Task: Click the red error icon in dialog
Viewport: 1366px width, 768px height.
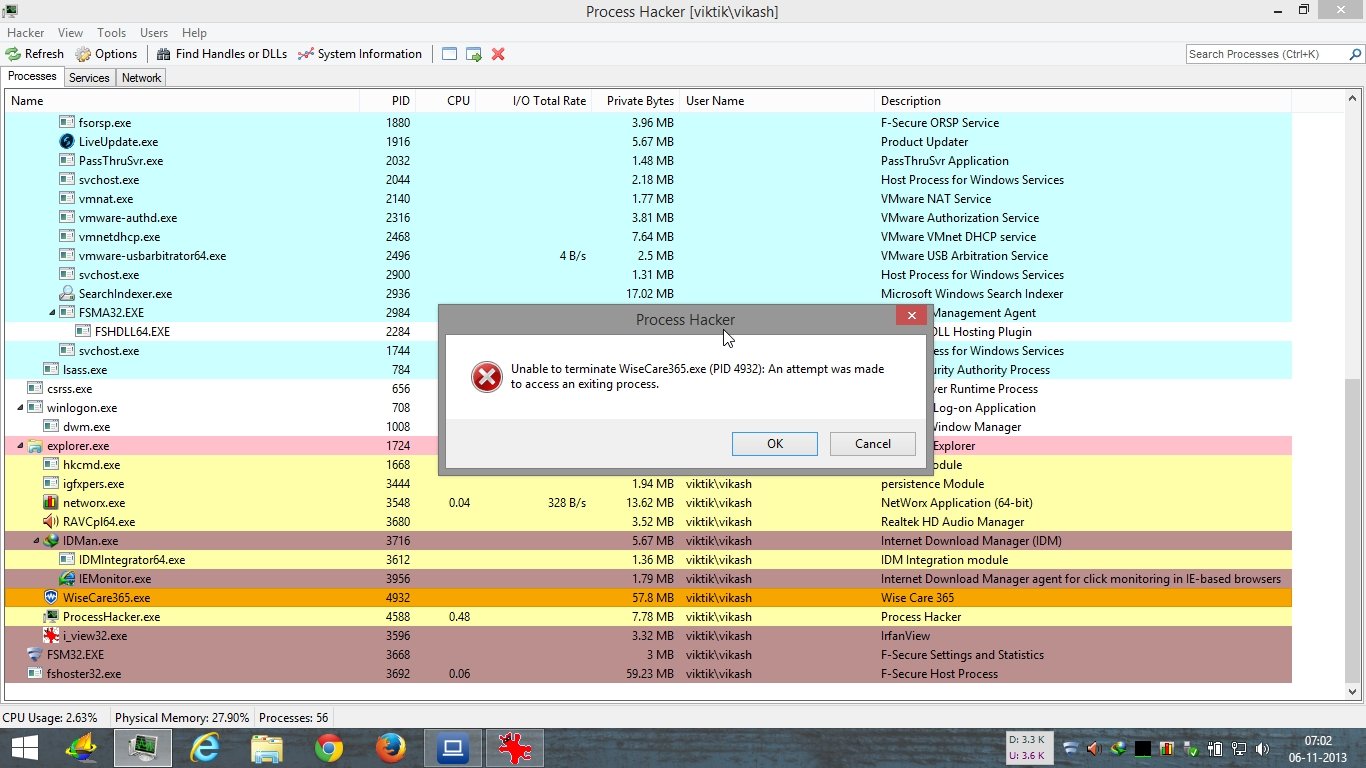Action: (487, 377)
